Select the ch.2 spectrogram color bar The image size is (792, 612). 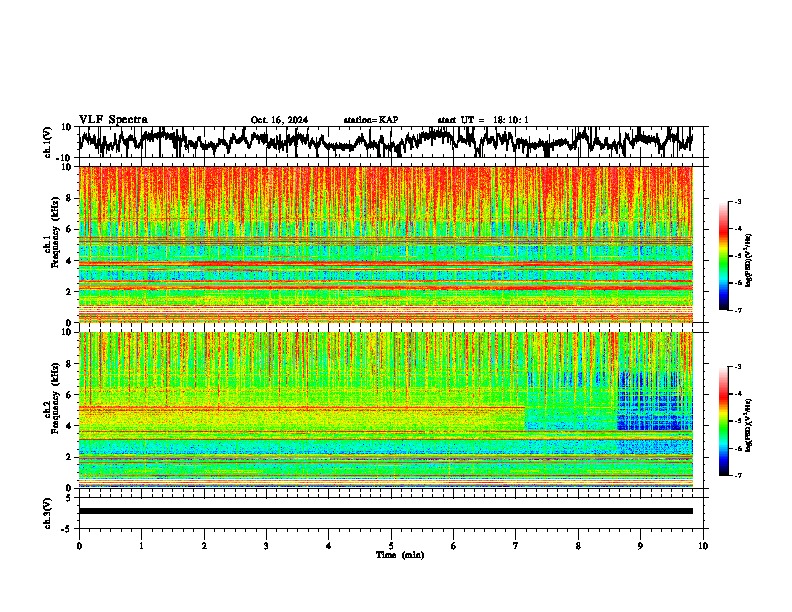coord(723,421)
